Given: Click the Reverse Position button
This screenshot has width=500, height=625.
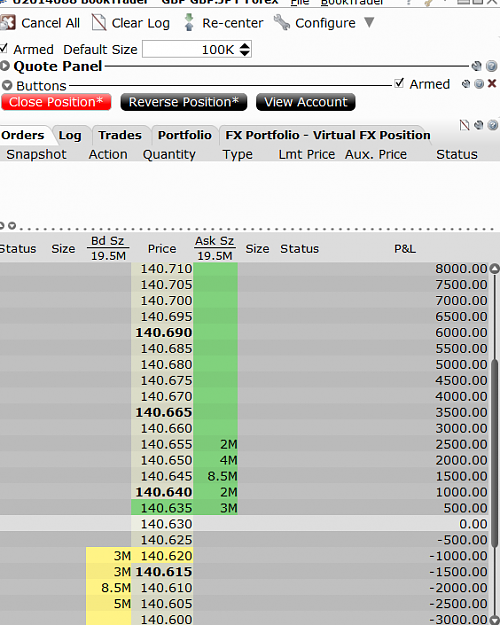Looking at the screenshot, I should click(x=184, y=102).
